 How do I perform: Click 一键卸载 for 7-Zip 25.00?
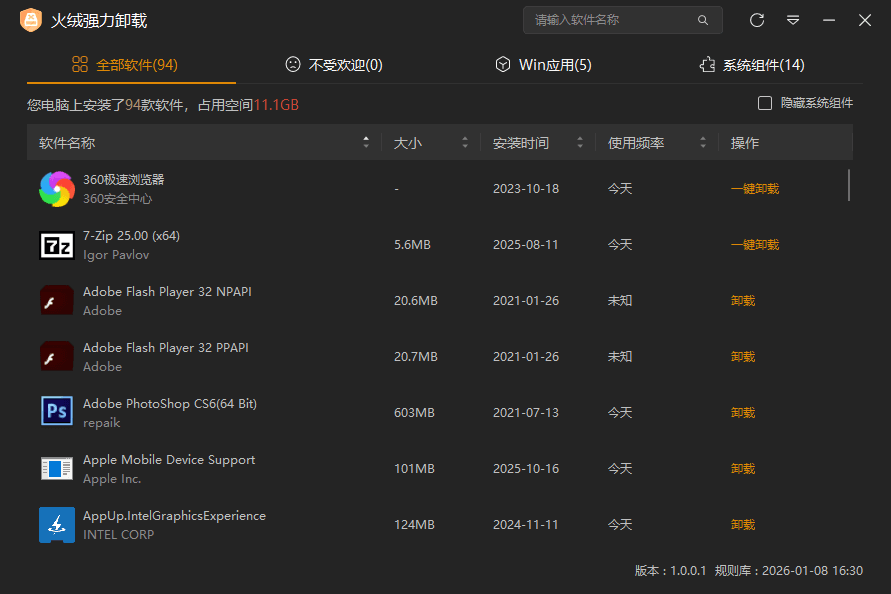[755, 244]
